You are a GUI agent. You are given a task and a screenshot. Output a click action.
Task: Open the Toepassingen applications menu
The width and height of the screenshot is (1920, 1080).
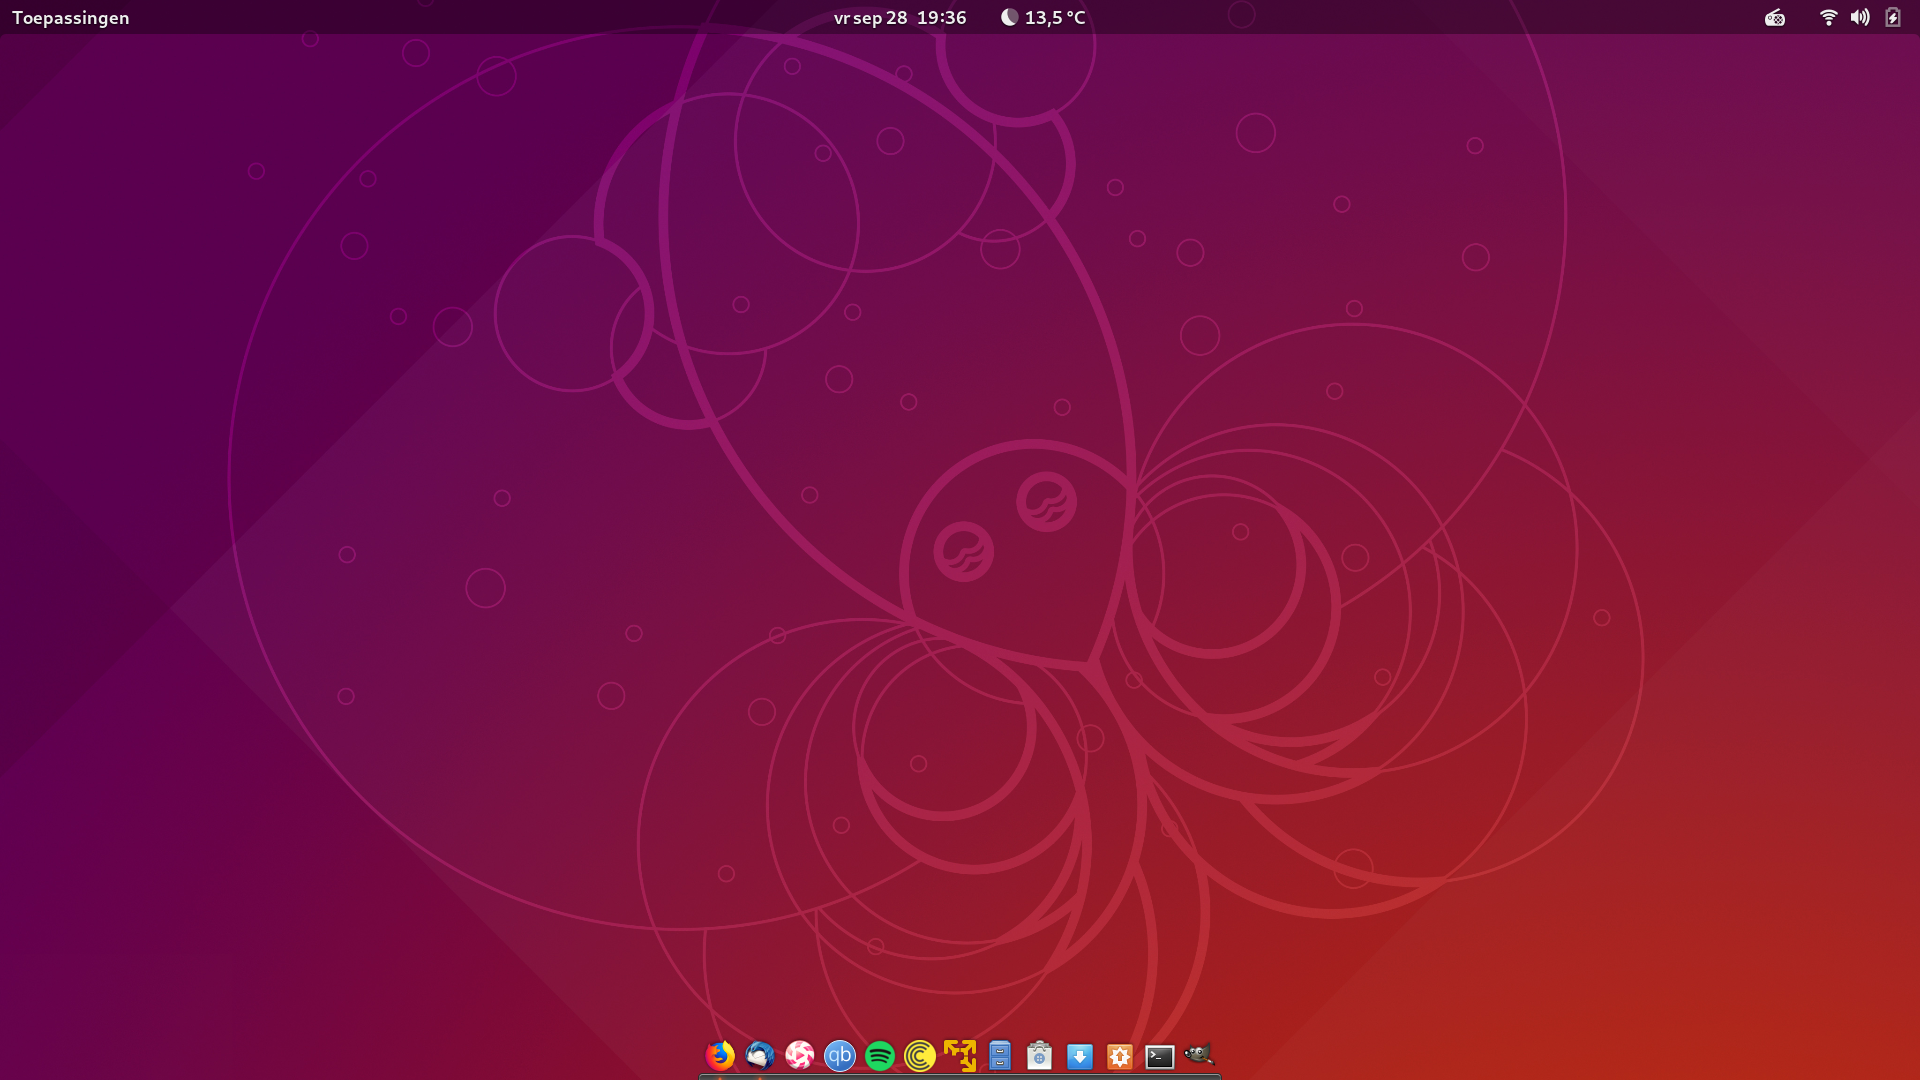[70, 17]
